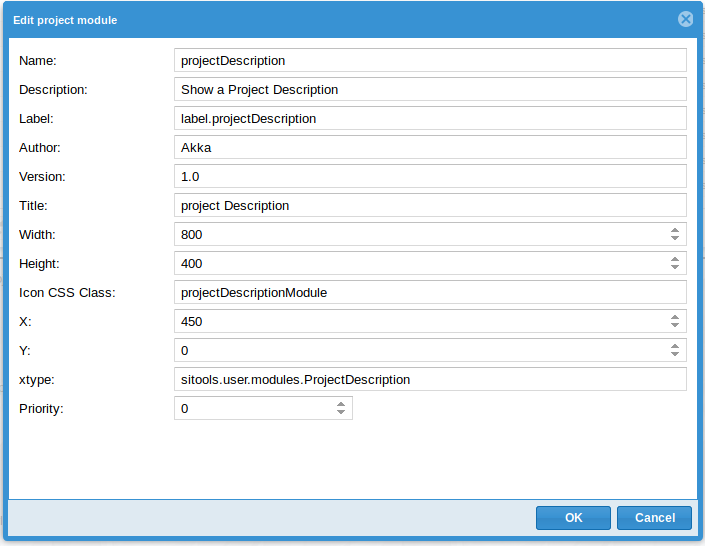Lower the Priority value with down arrow
The height and width of the screenshot is (546, 705).
[x=341, y=412]
